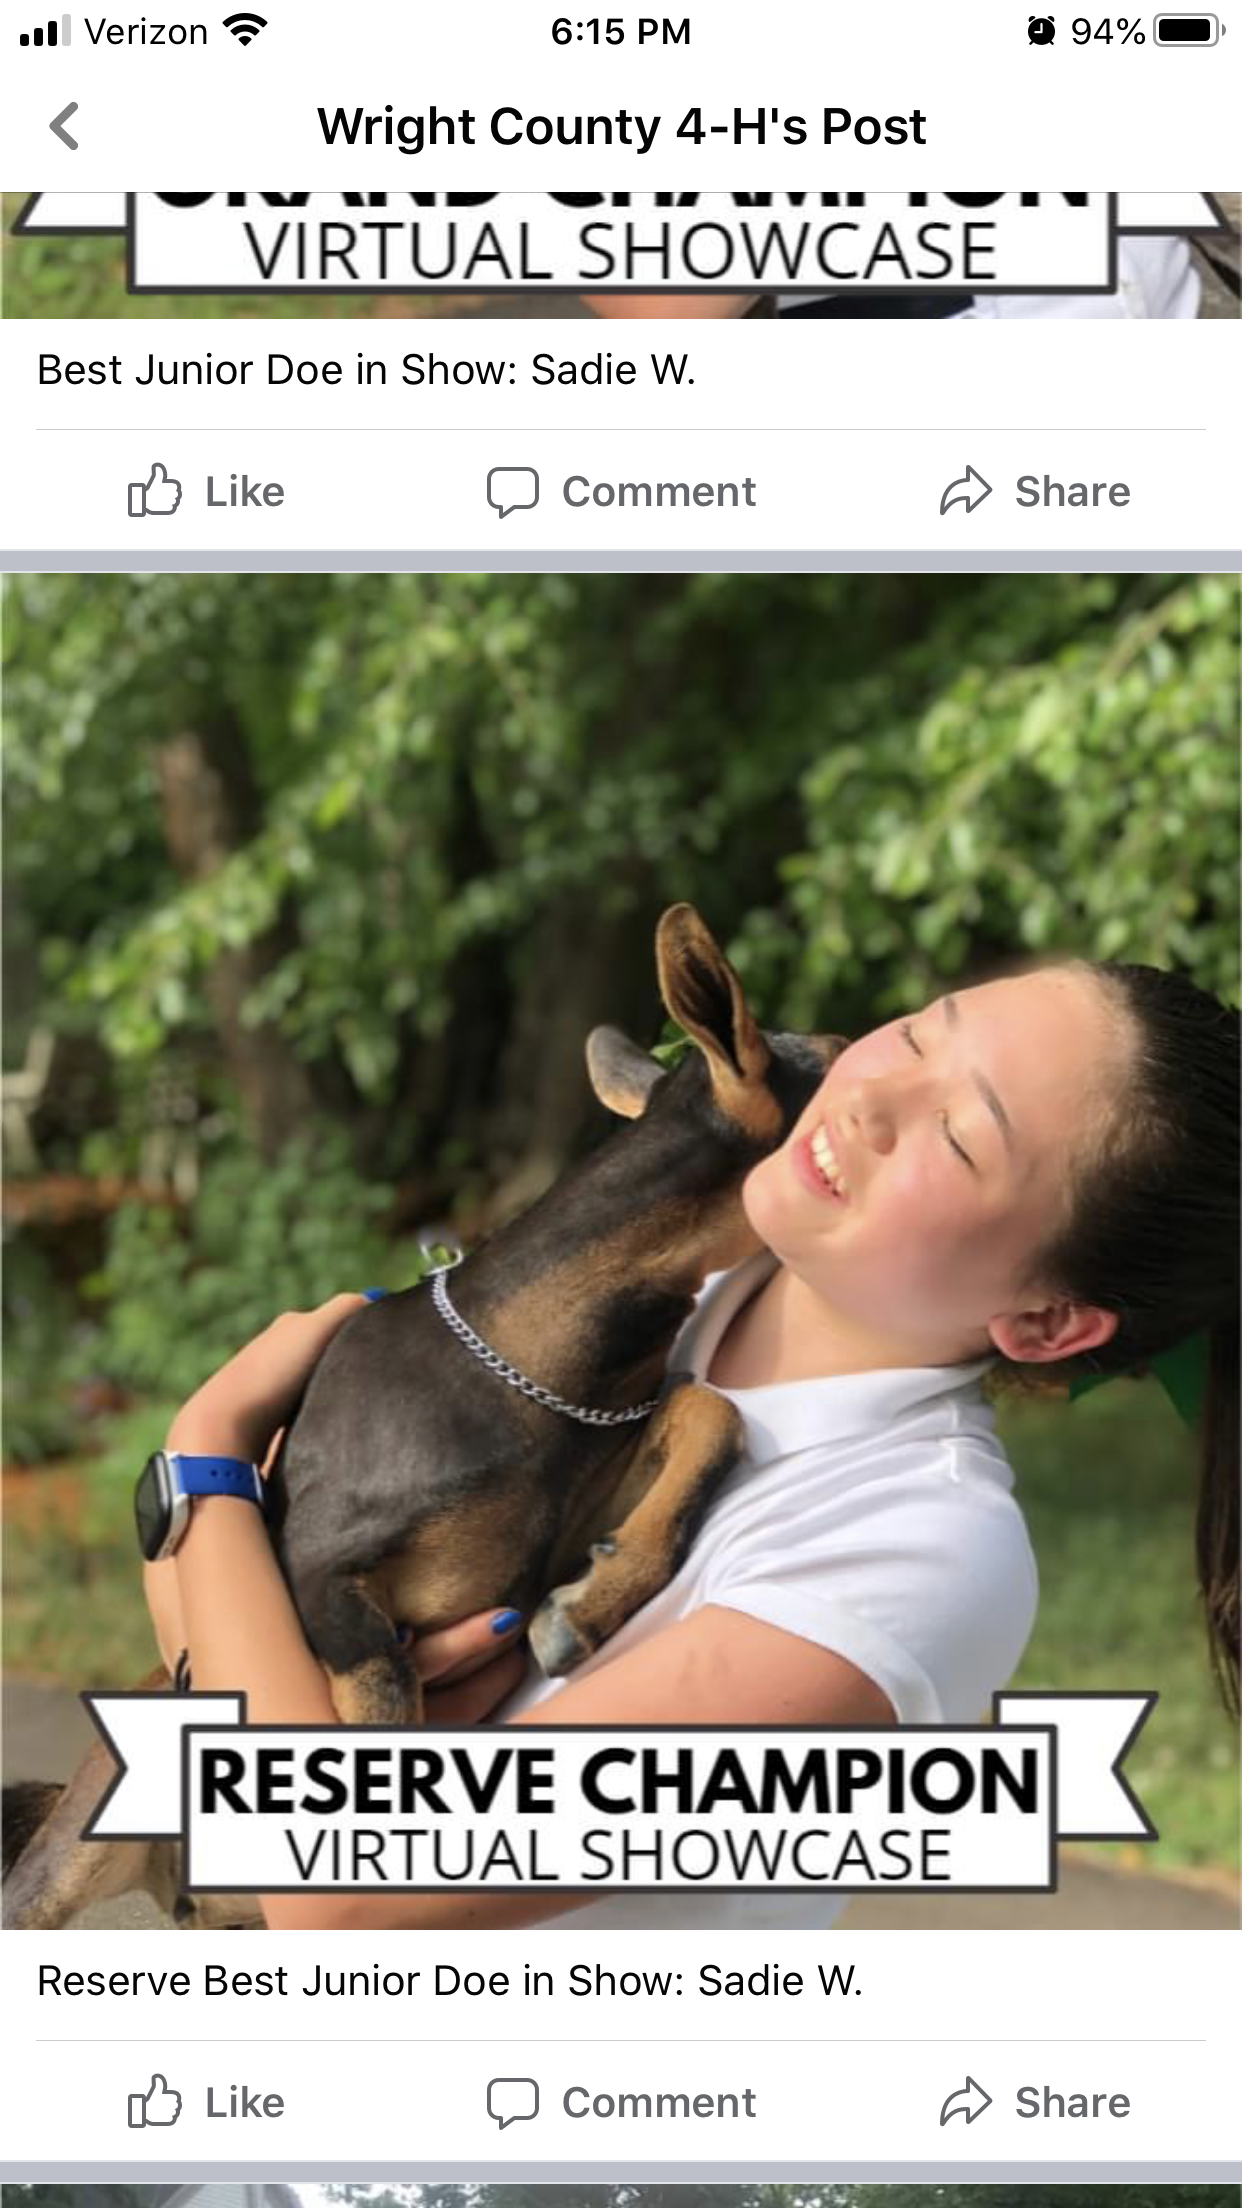Click the speech bubble icon under Reserve Best Junior Doe

click(x=513, y=2103)
